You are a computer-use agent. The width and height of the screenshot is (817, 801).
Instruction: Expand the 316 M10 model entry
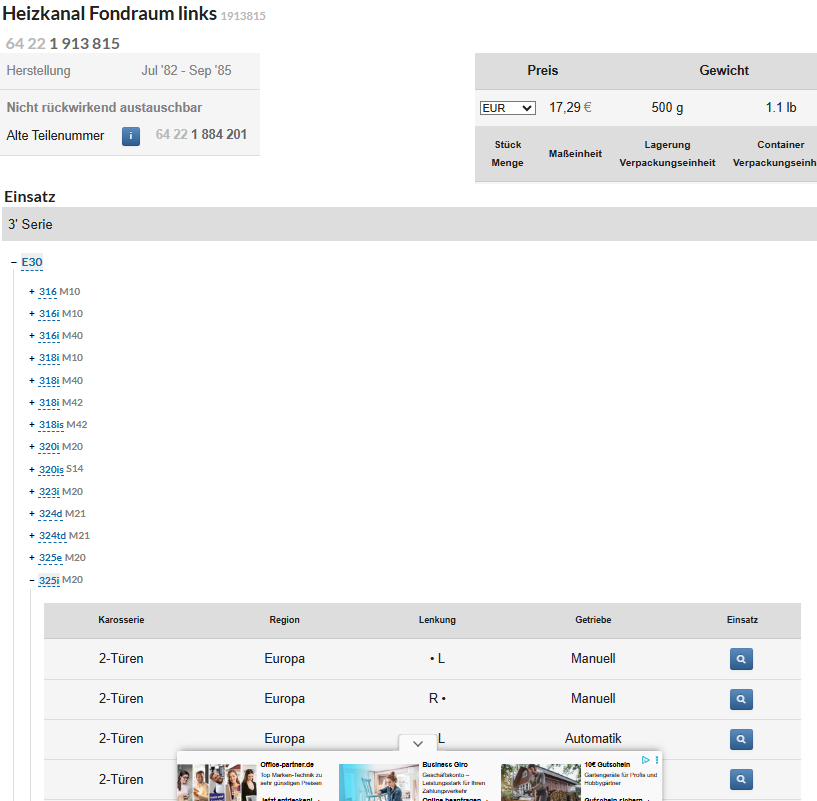click(x=32, y=292)
